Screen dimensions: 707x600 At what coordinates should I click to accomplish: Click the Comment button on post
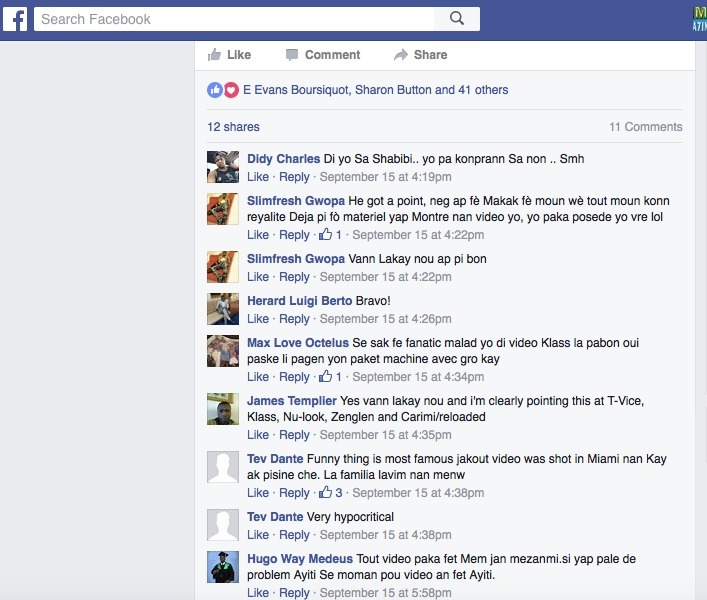click(323, 55)
